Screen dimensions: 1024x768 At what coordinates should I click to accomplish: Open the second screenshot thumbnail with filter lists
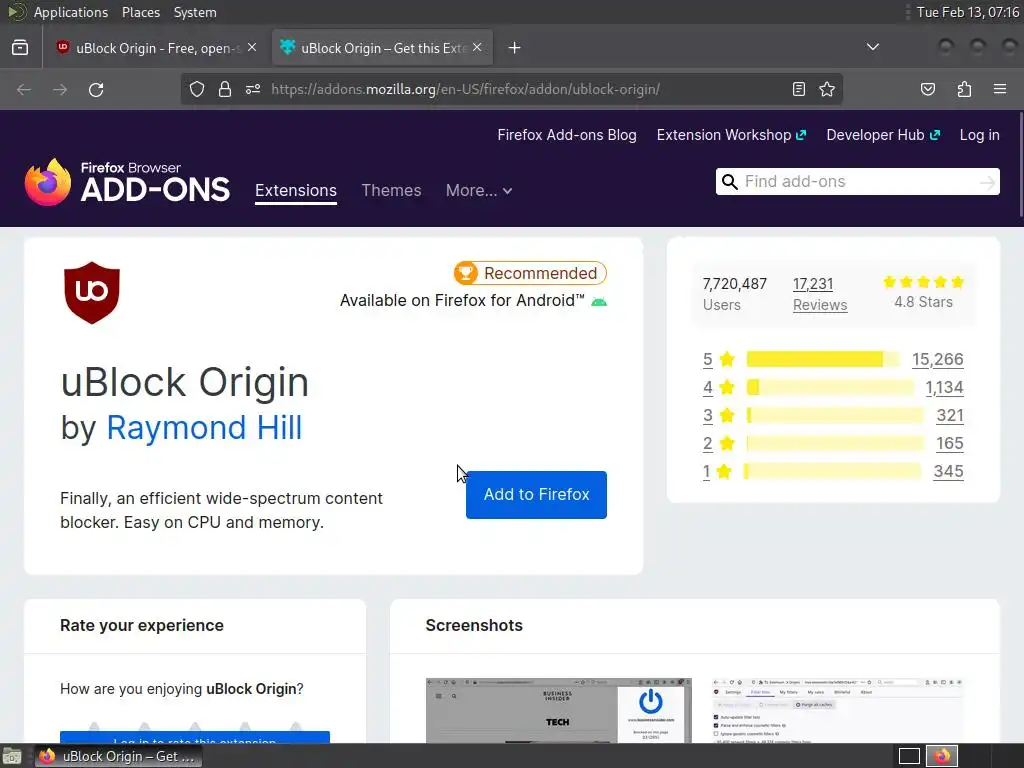coord(838,711)
